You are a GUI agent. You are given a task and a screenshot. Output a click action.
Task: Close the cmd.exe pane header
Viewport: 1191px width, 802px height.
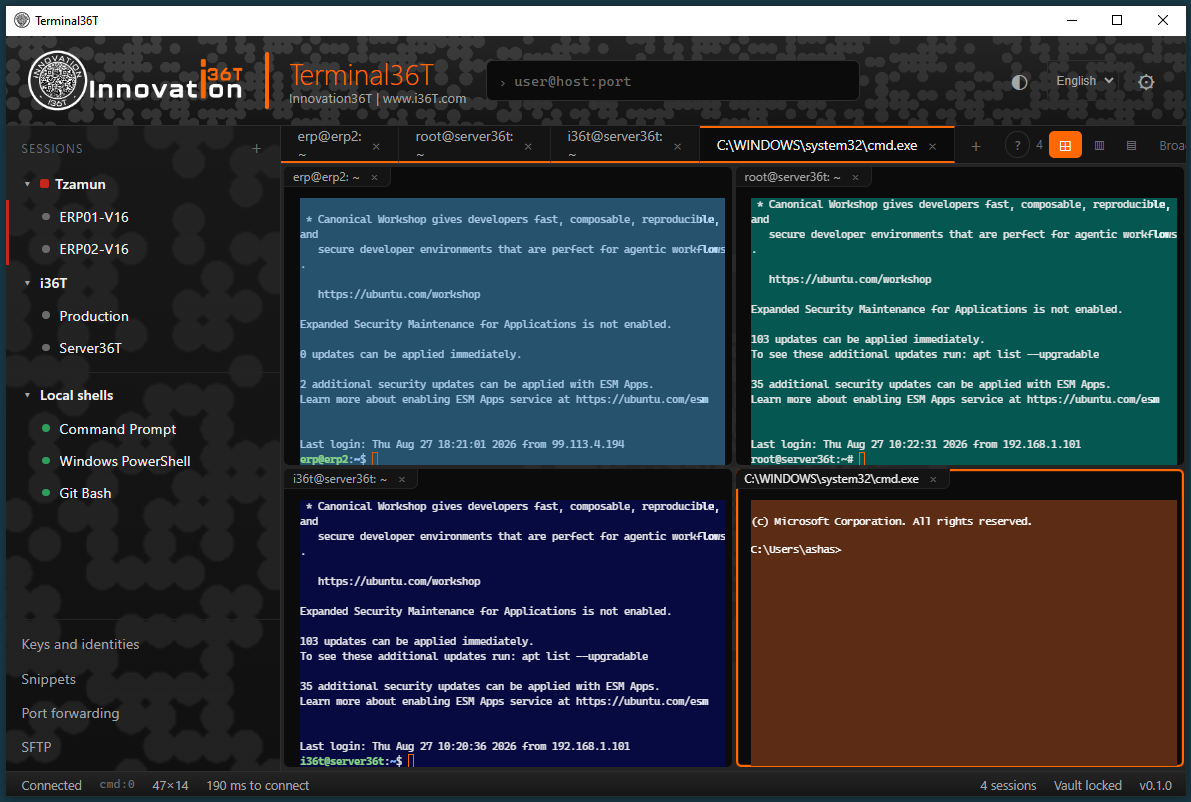tap(934, 479)
